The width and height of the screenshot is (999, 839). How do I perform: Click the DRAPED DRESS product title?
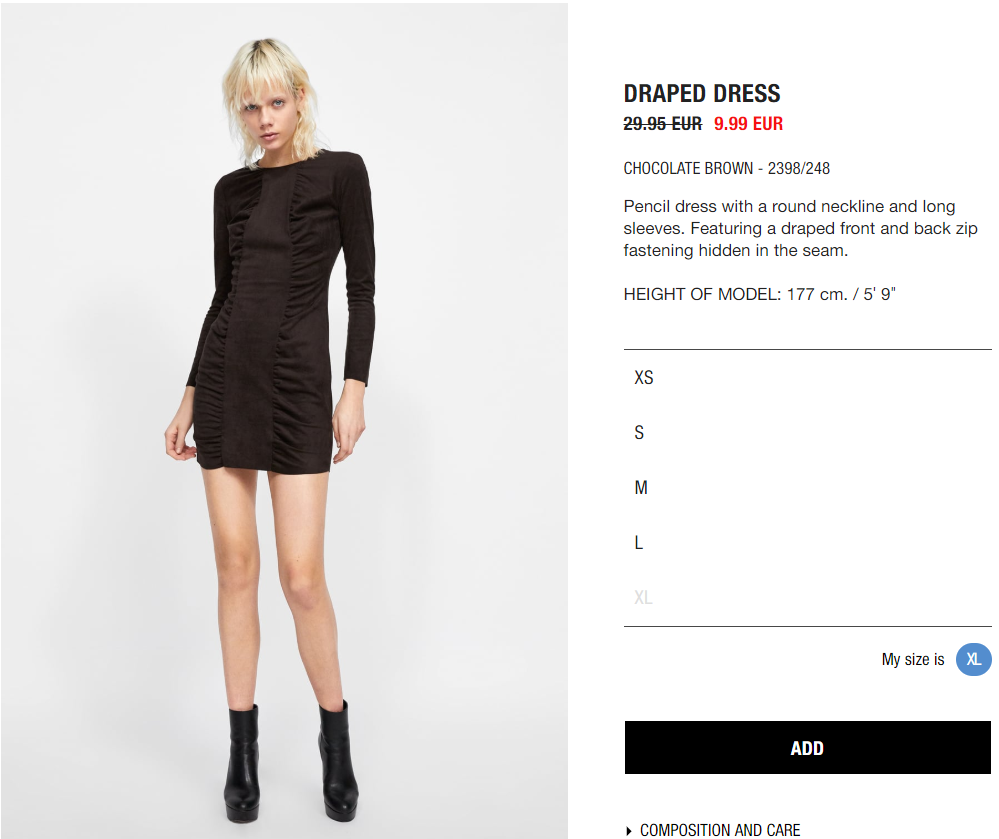701,94
